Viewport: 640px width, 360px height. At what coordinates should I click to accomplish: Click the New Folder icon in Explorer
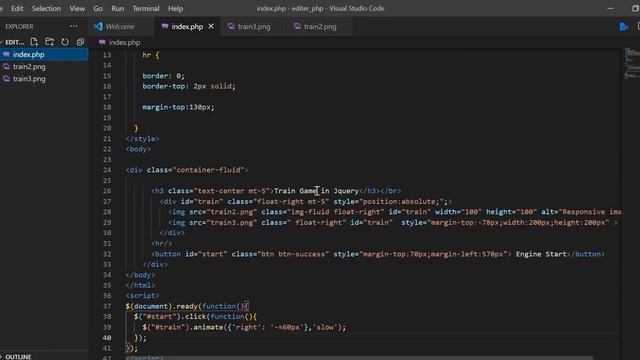(x=49, y=42)
